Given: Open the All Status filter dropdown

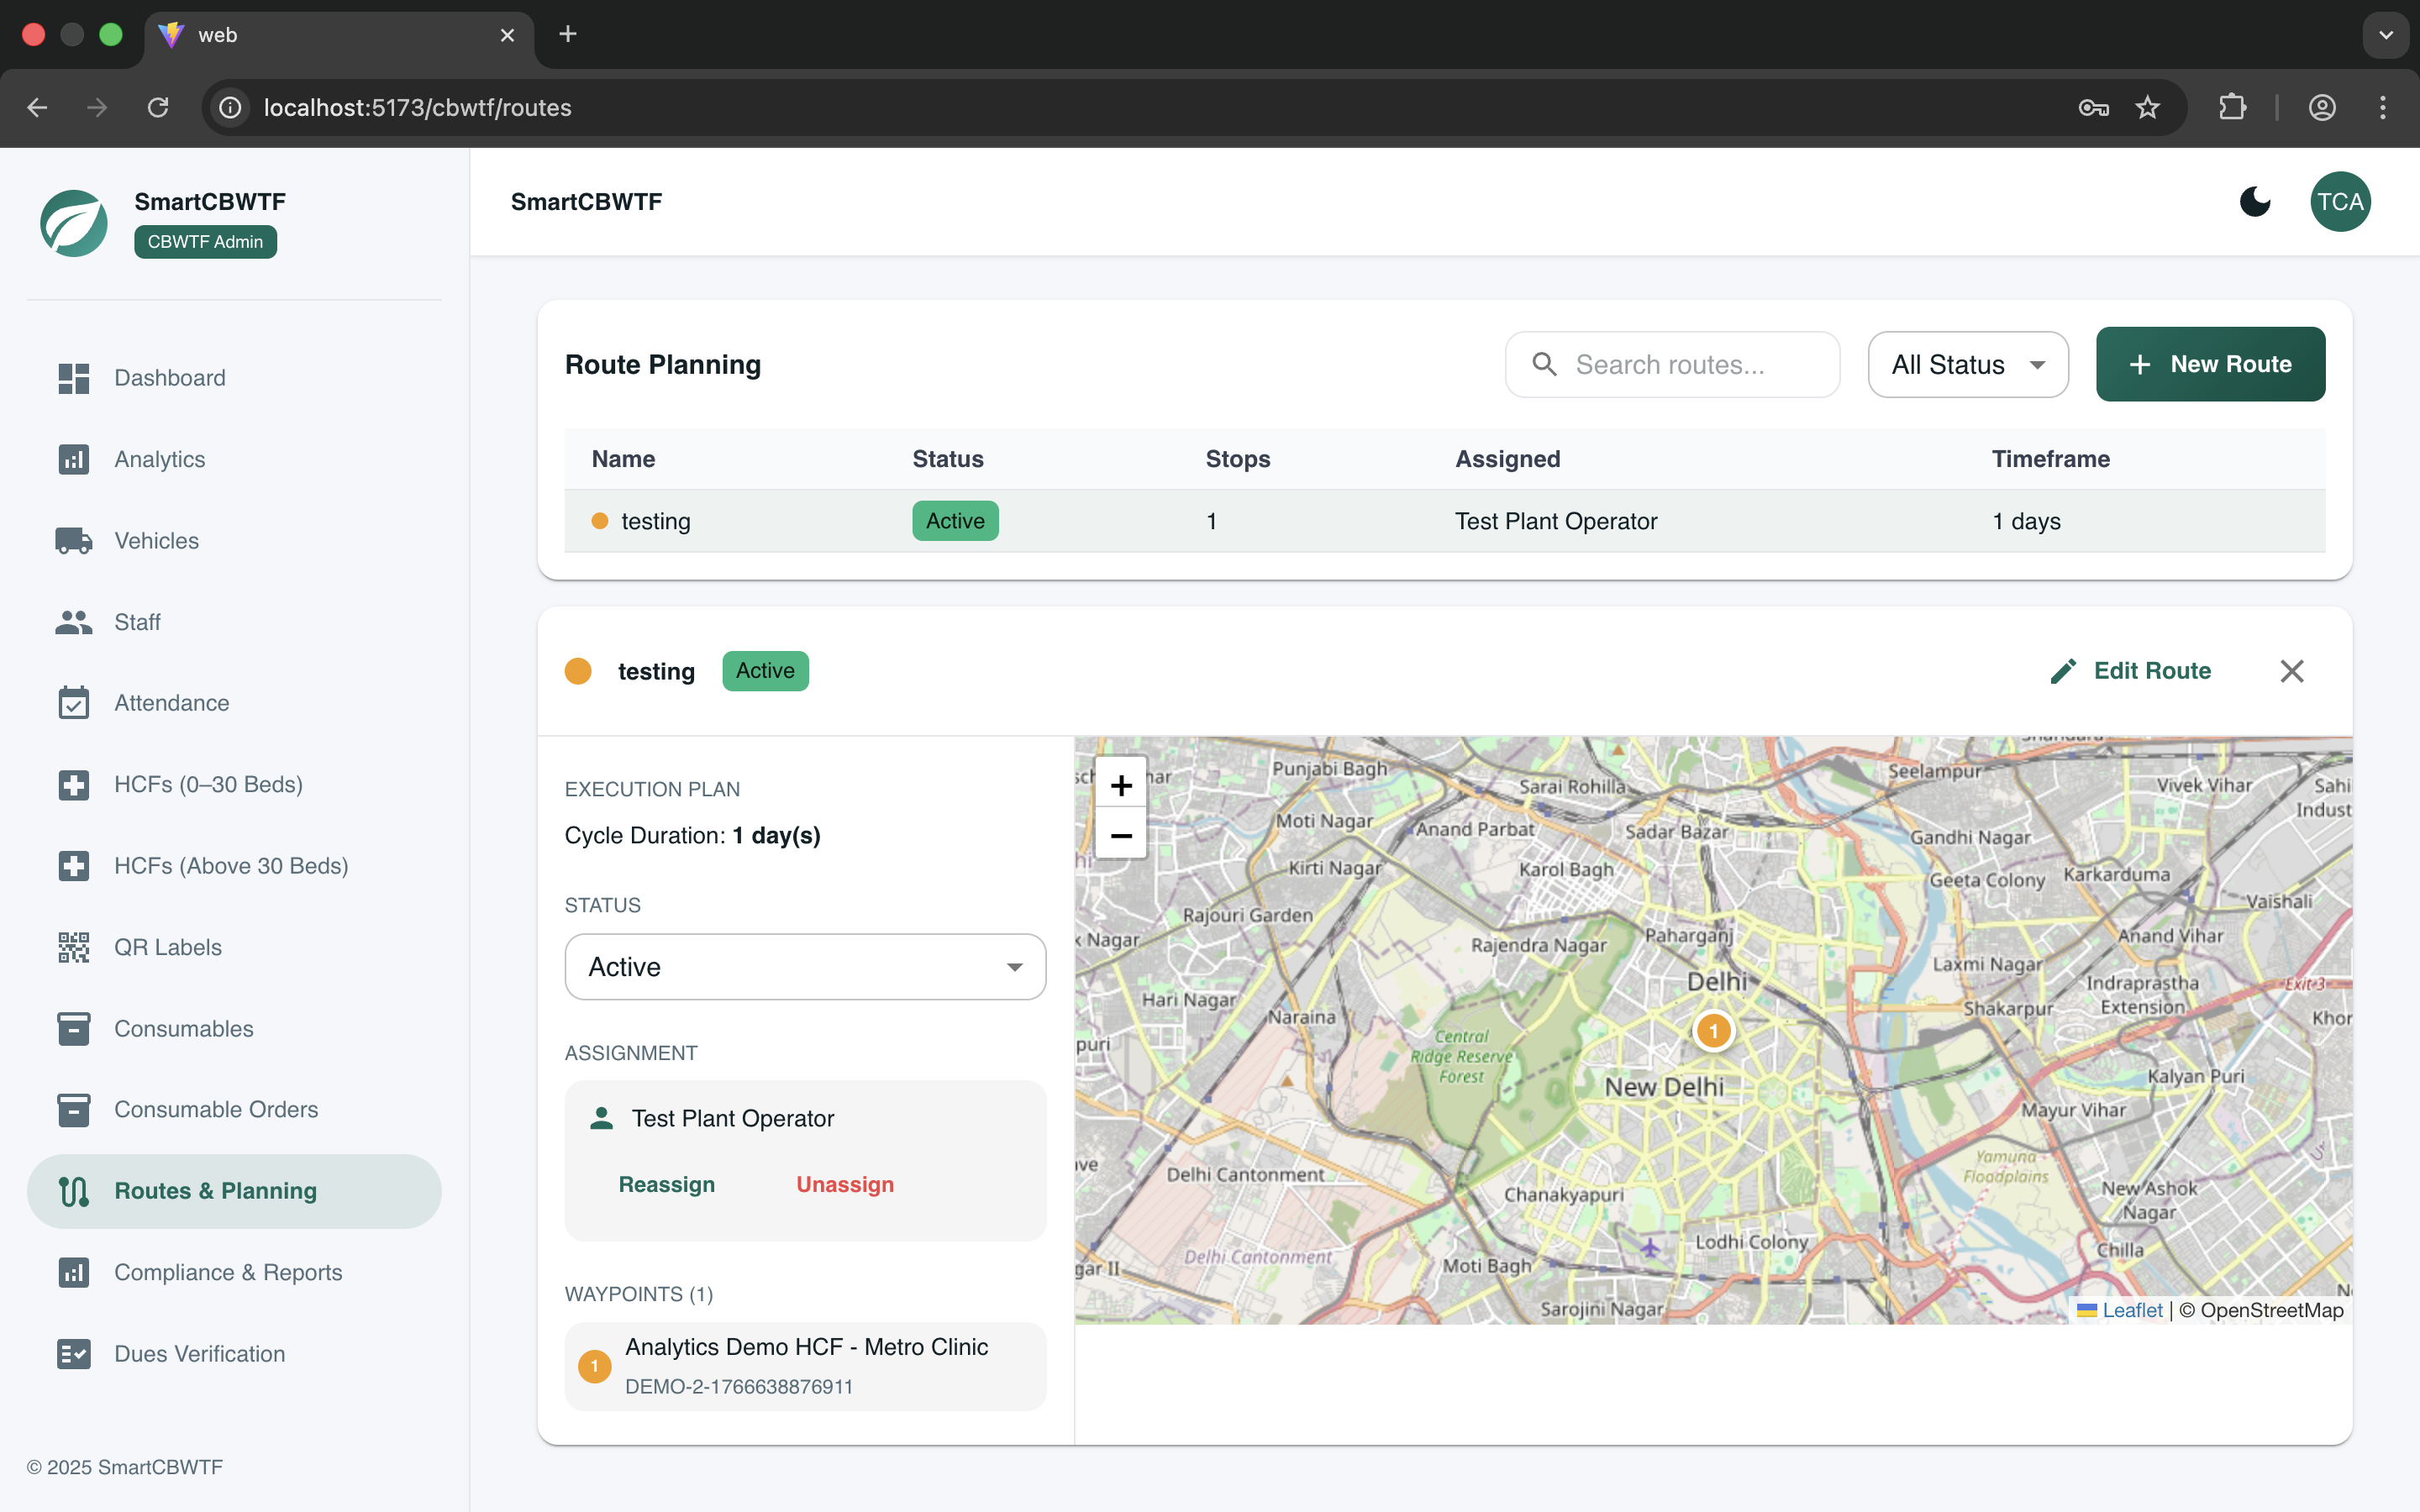Looking at the screenshot, I should tap(1966, 364).
